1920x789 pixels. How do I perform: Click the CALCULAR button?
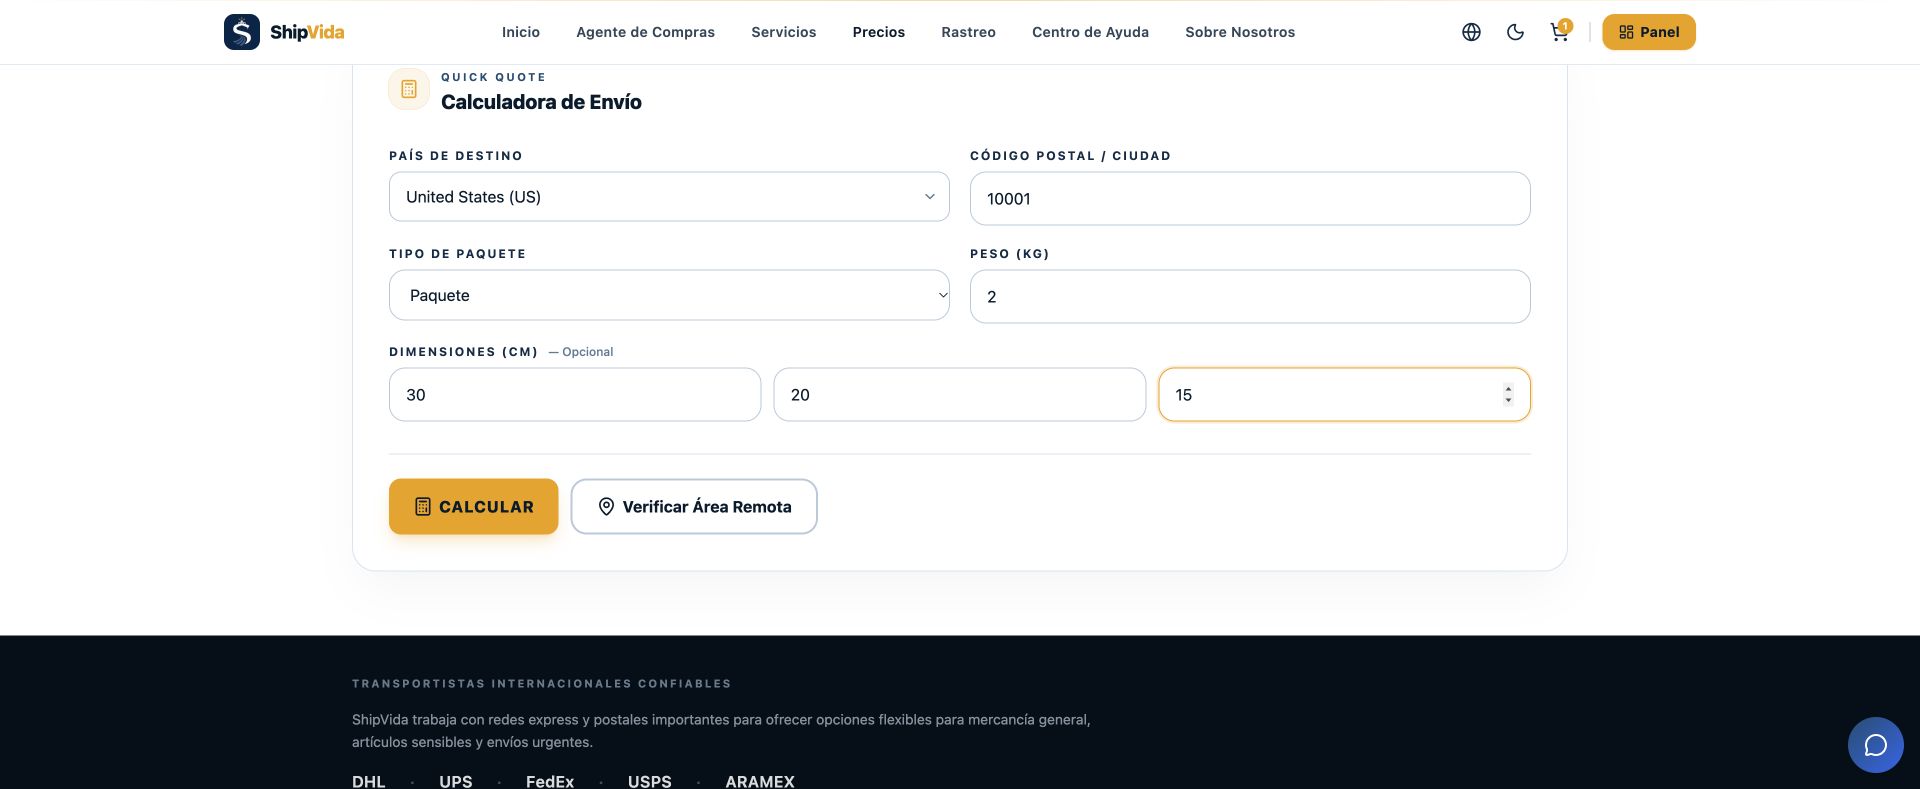point(473,506)
